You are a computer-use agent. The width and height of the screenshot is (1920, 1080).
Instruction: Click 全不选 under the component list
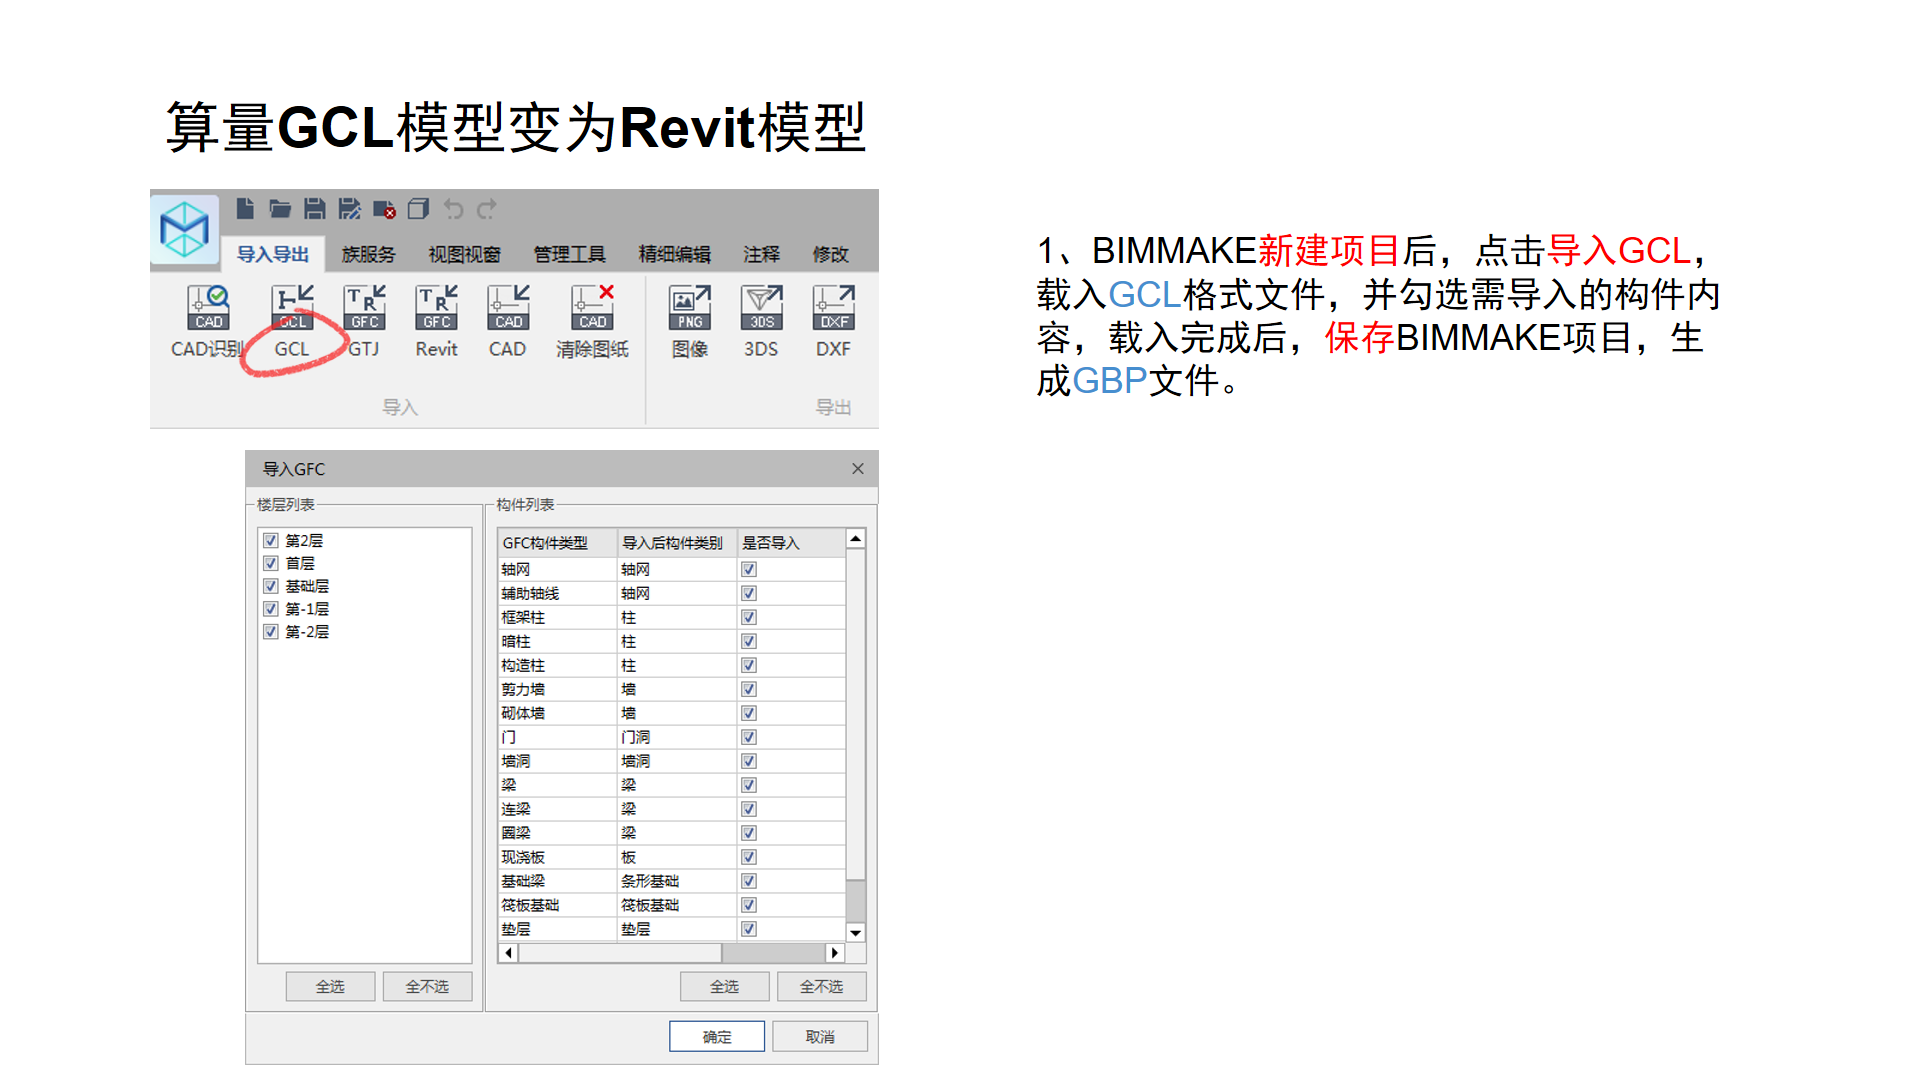[821, 986]
